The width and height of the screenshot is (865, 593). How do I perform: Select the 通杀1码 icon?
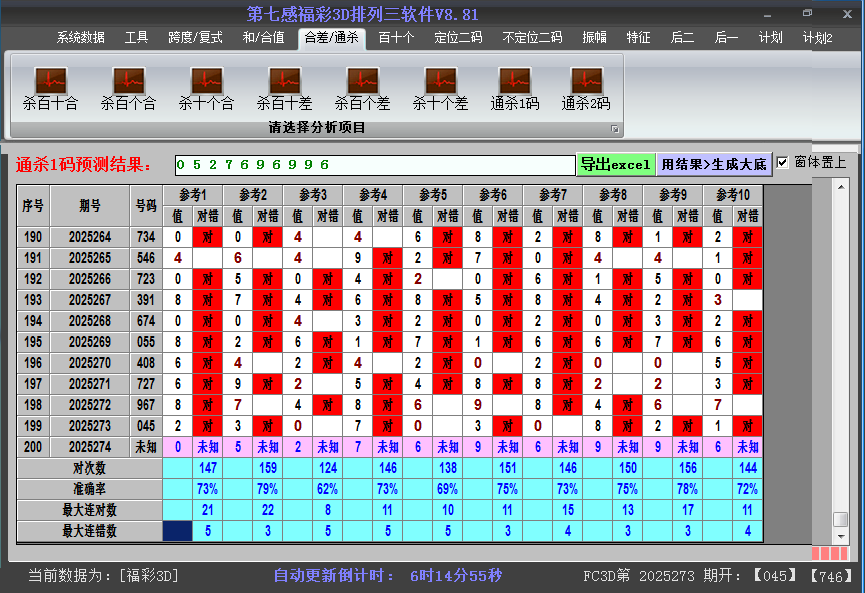515,81
